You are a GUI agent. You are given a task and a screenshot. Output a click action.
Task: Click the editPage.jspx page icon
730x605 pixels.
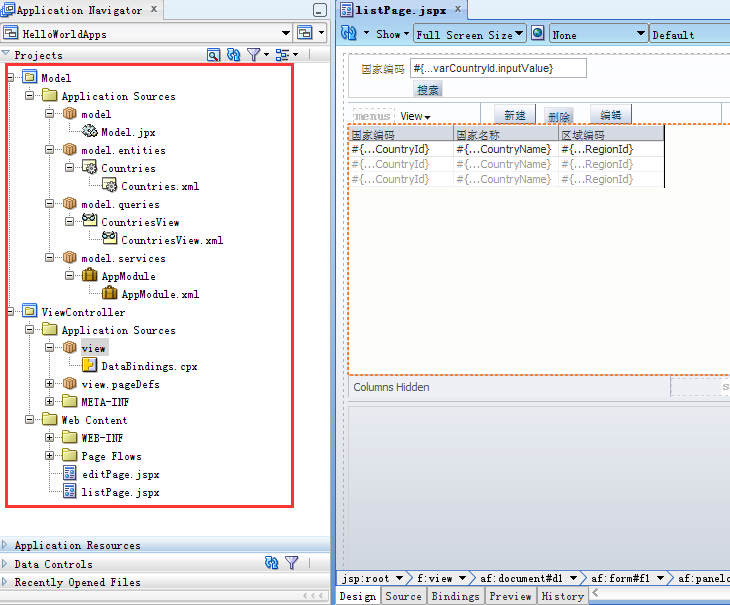pyautogui.click(x=70, y=473)
